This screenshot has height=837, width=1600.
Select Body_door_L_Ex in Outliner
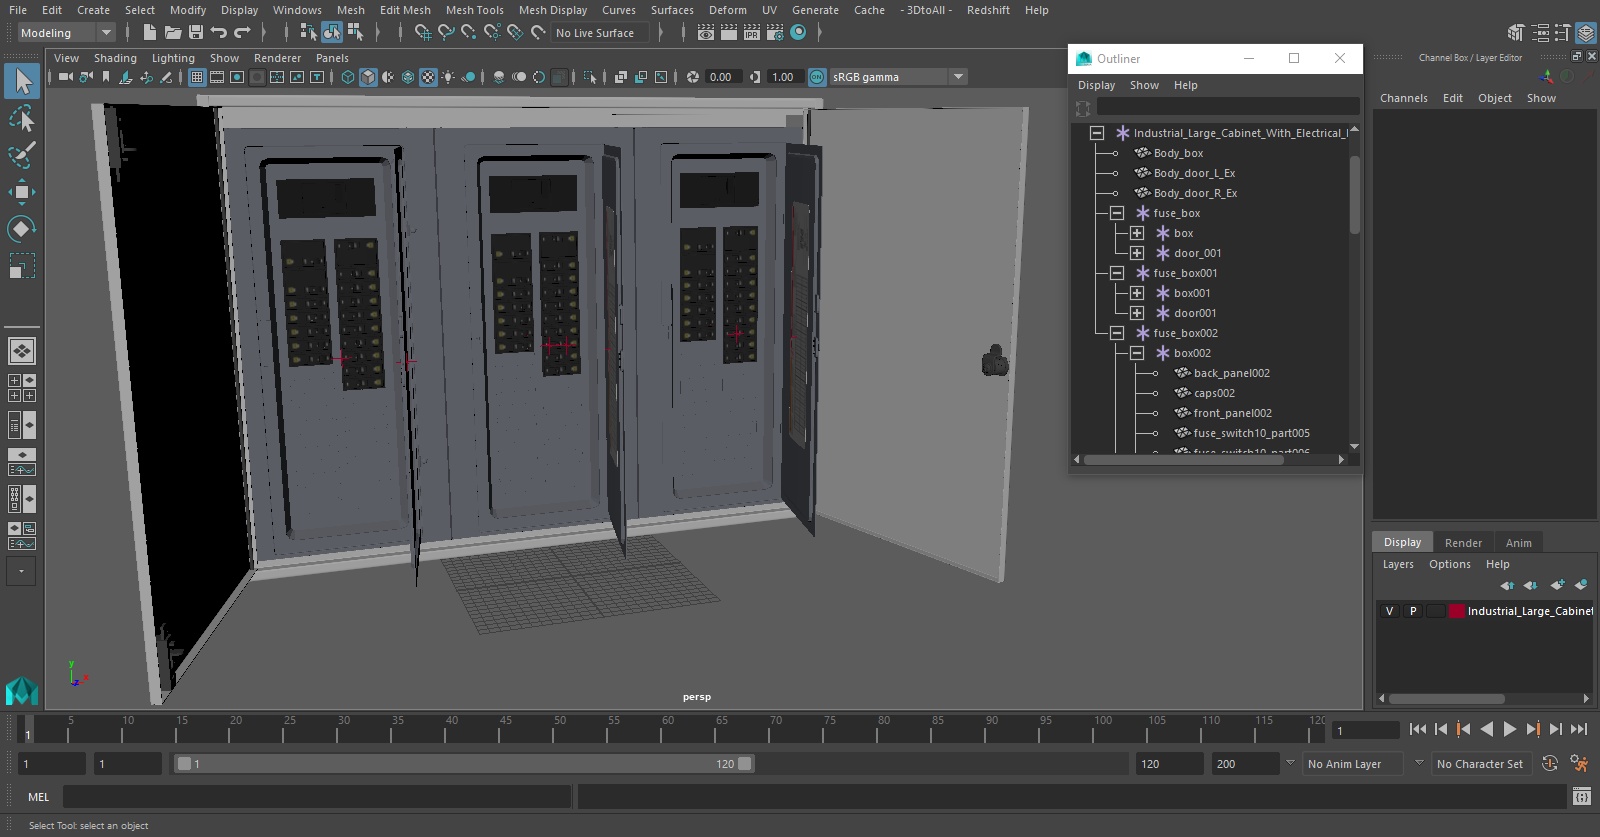(1194, 173)
